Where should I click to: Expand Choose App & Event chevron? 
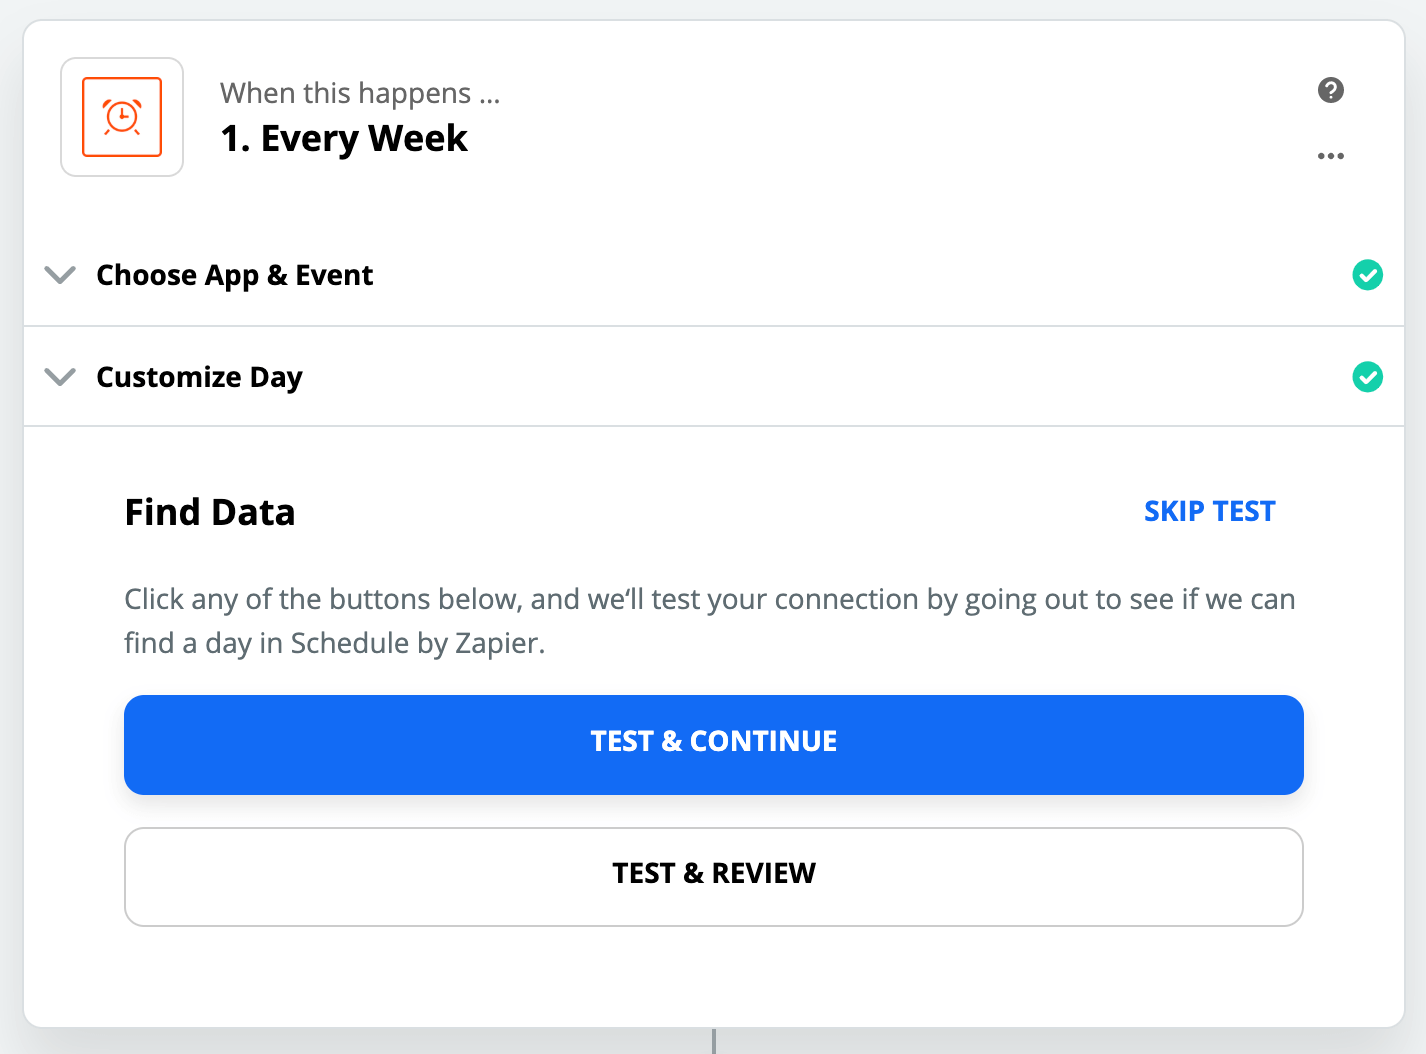61,275
